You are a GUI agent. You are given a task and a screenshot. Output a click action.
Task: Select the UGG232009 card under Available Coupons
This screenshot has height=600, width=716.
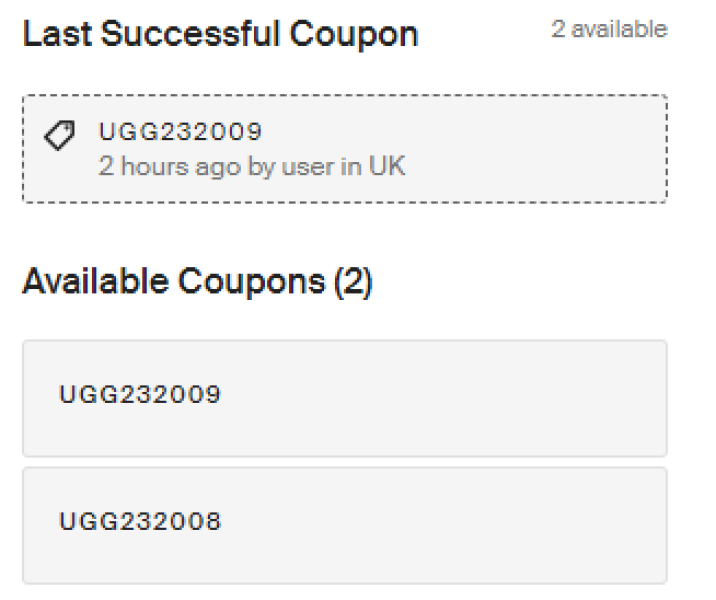(344, 398)
